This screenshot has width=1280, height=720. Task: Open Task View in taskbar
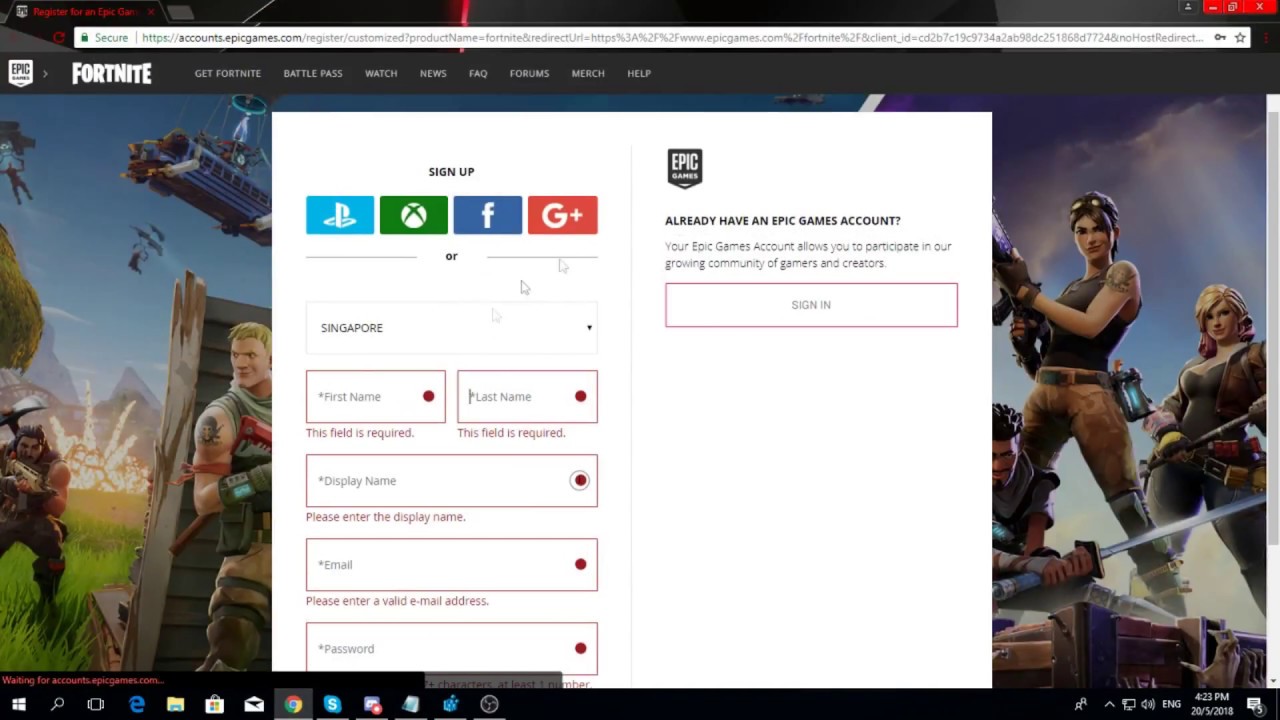point(96,704)
